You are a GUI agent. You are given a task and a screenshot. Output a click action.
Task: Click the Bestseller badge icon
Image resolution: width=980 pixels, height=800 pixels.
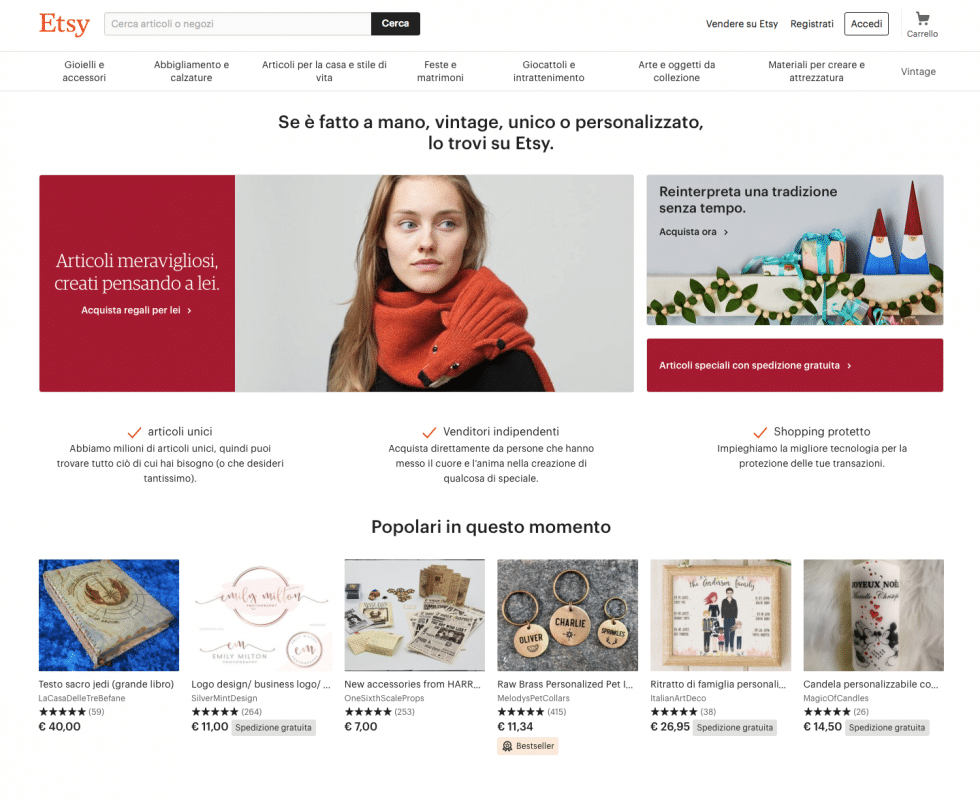[508, 746]
